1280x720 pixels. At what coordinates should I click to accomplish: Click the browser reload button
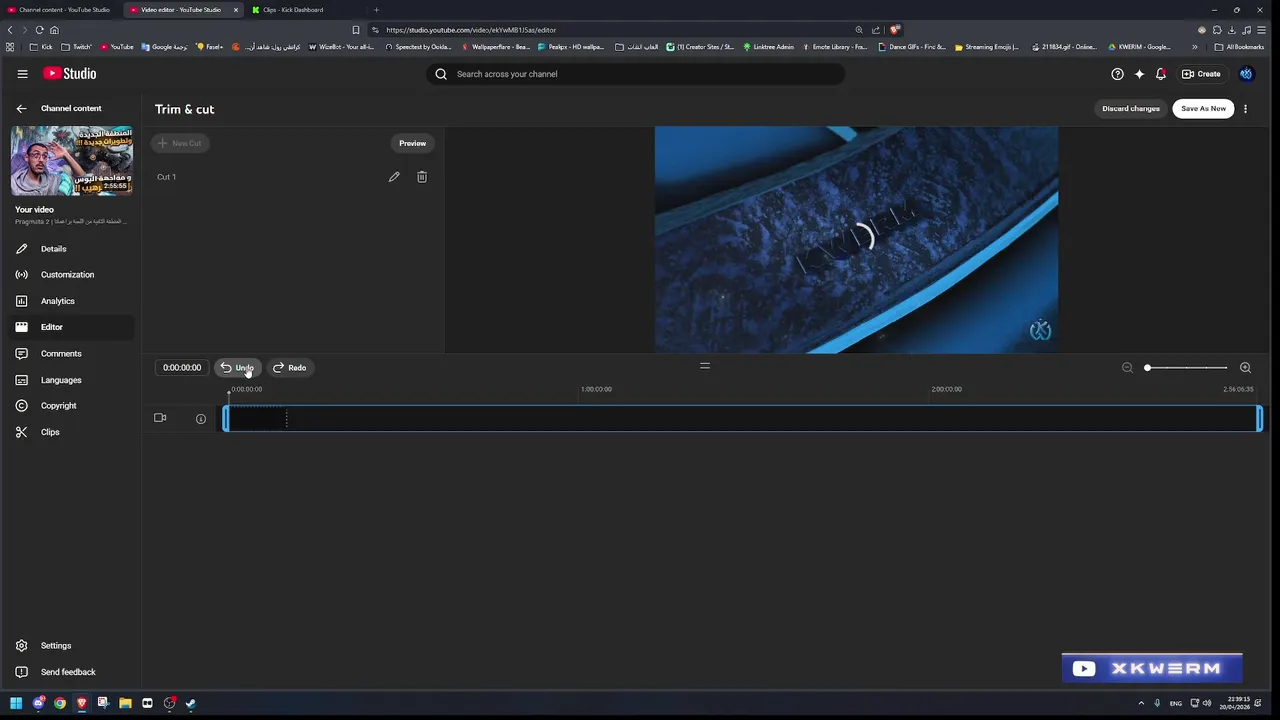[x=39, y=30]
